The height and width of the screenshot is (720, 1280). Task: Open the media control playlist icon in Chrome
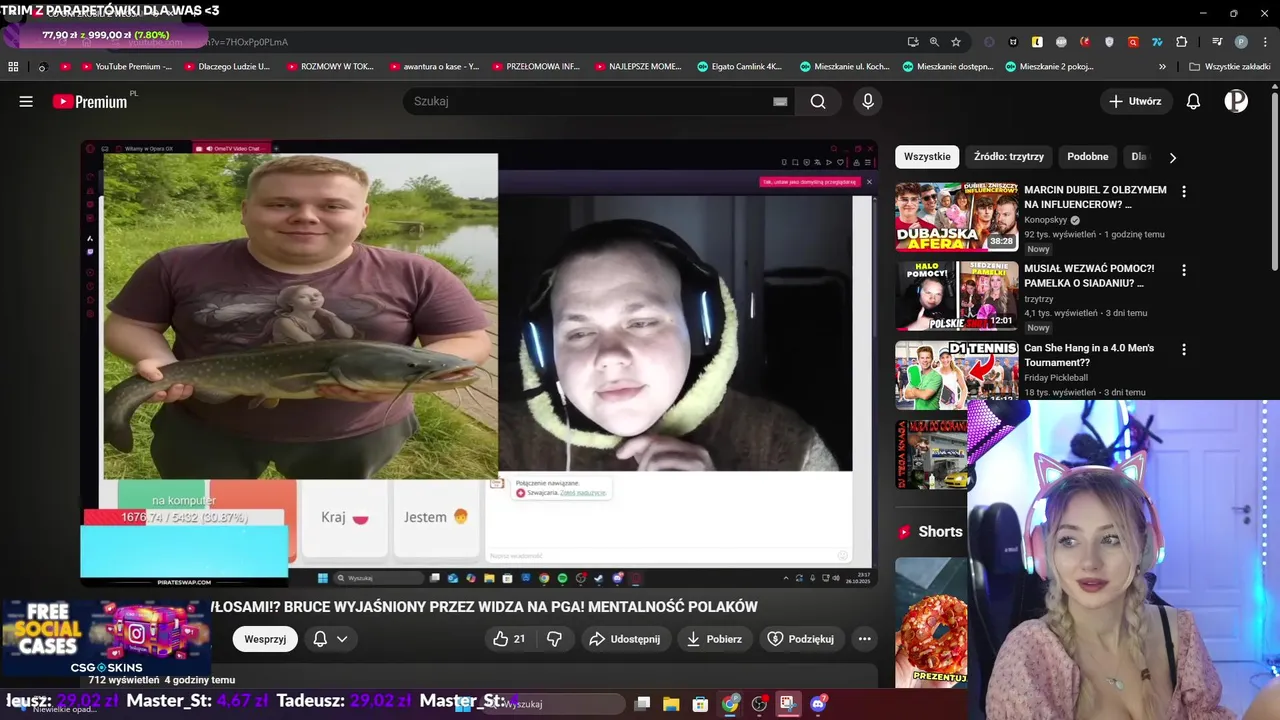click(x=1217, y=42)
